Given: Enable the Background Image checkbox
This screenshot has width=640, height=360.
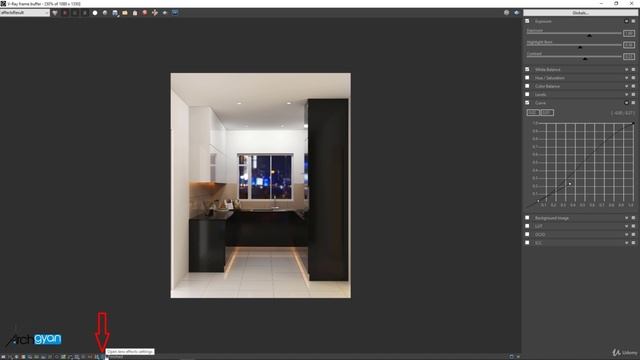Looking at the screenshot, I should click(x=527, y=218).
